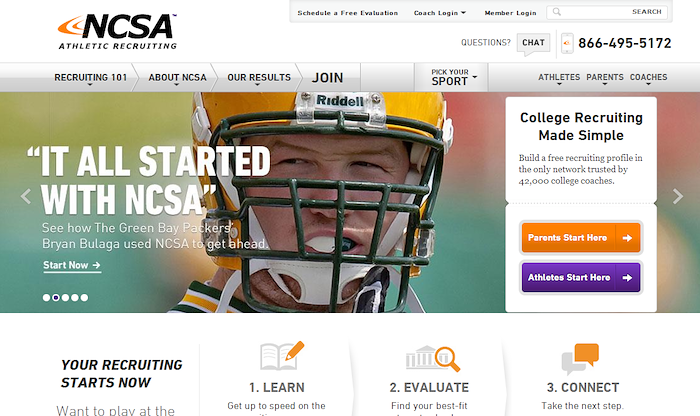The image size is (700, 416).
Task: Open the Coach Login dropdown
Action: click(x=440, y=13)
